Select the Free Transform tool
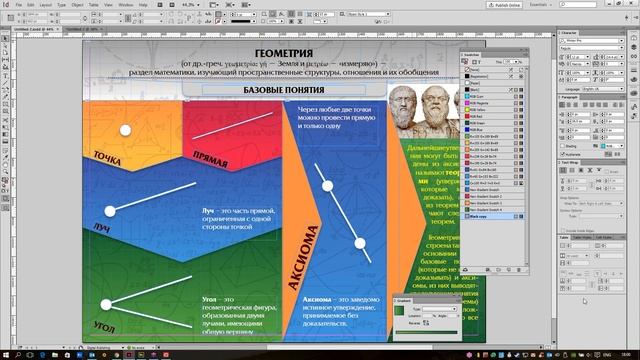Image resolution: width=640 pixels, height=360 pixels. pos(5,127)
